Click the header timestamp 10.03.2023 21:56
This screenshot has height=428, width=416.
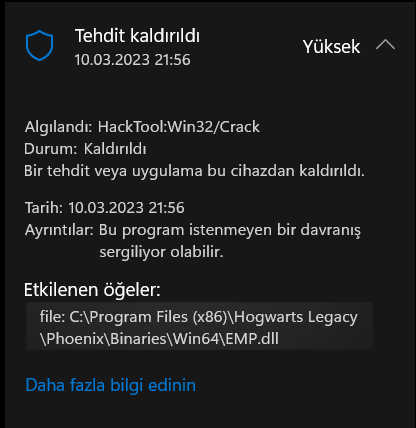(x=132, y=60)
